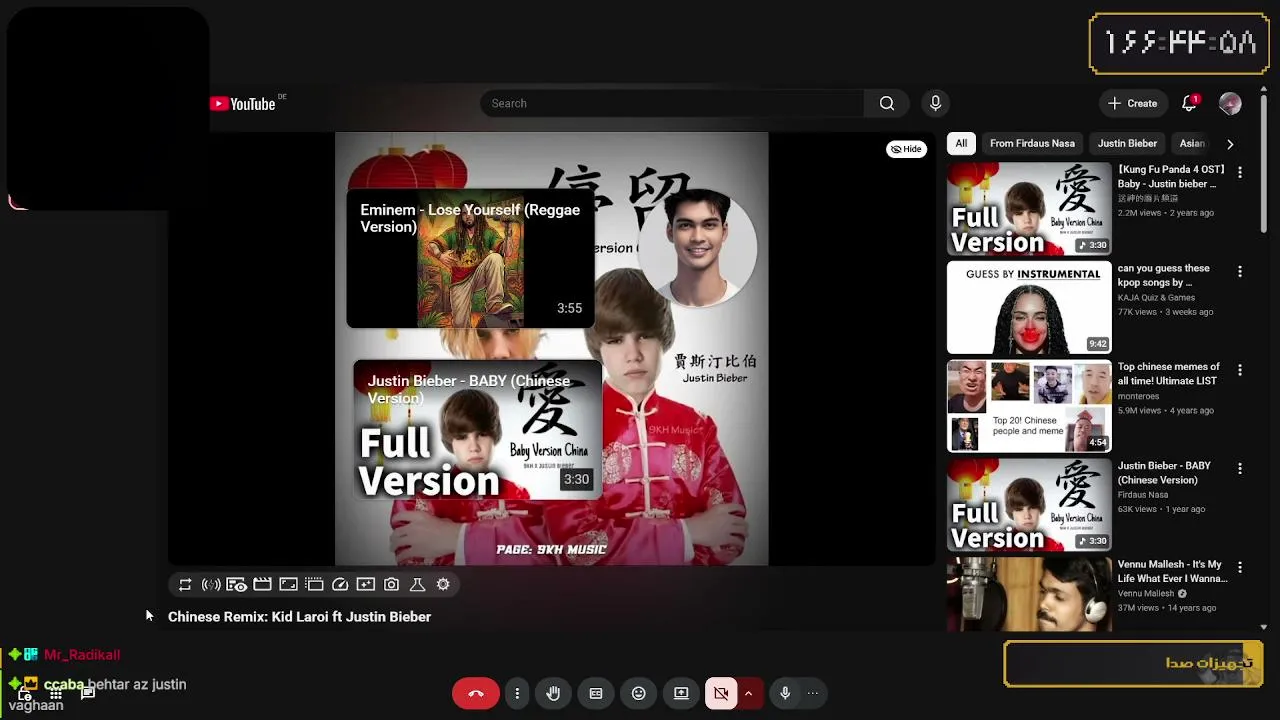Take a video screenshot with camera icon
Viewport: 1280px width, 720px height.
[392, 585]
